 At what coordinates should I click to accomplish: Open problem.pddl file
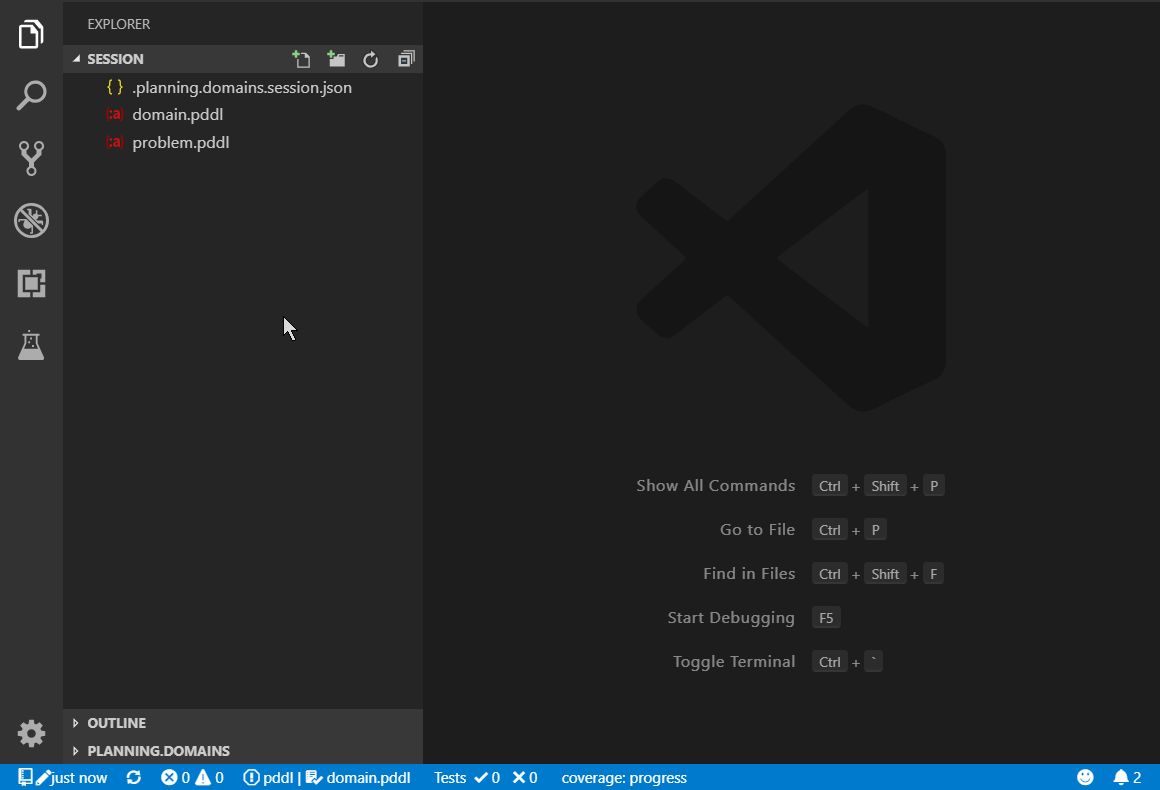click(x=243, y=142)
